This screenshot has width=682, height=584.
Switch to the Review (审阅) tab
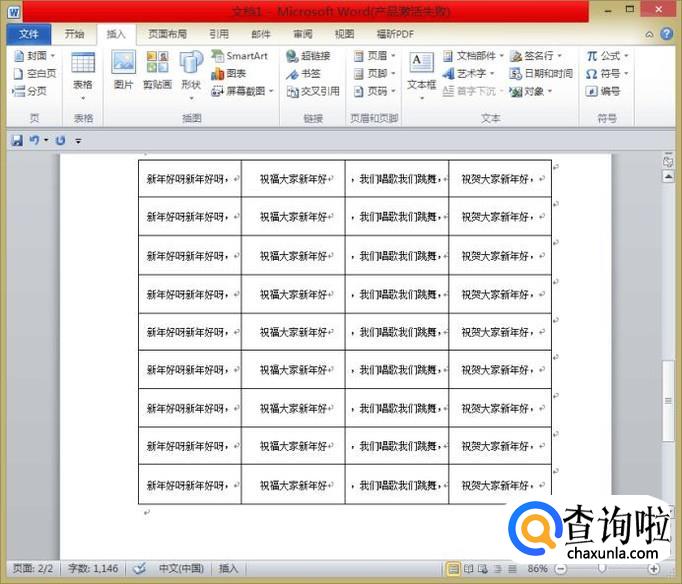303,34
